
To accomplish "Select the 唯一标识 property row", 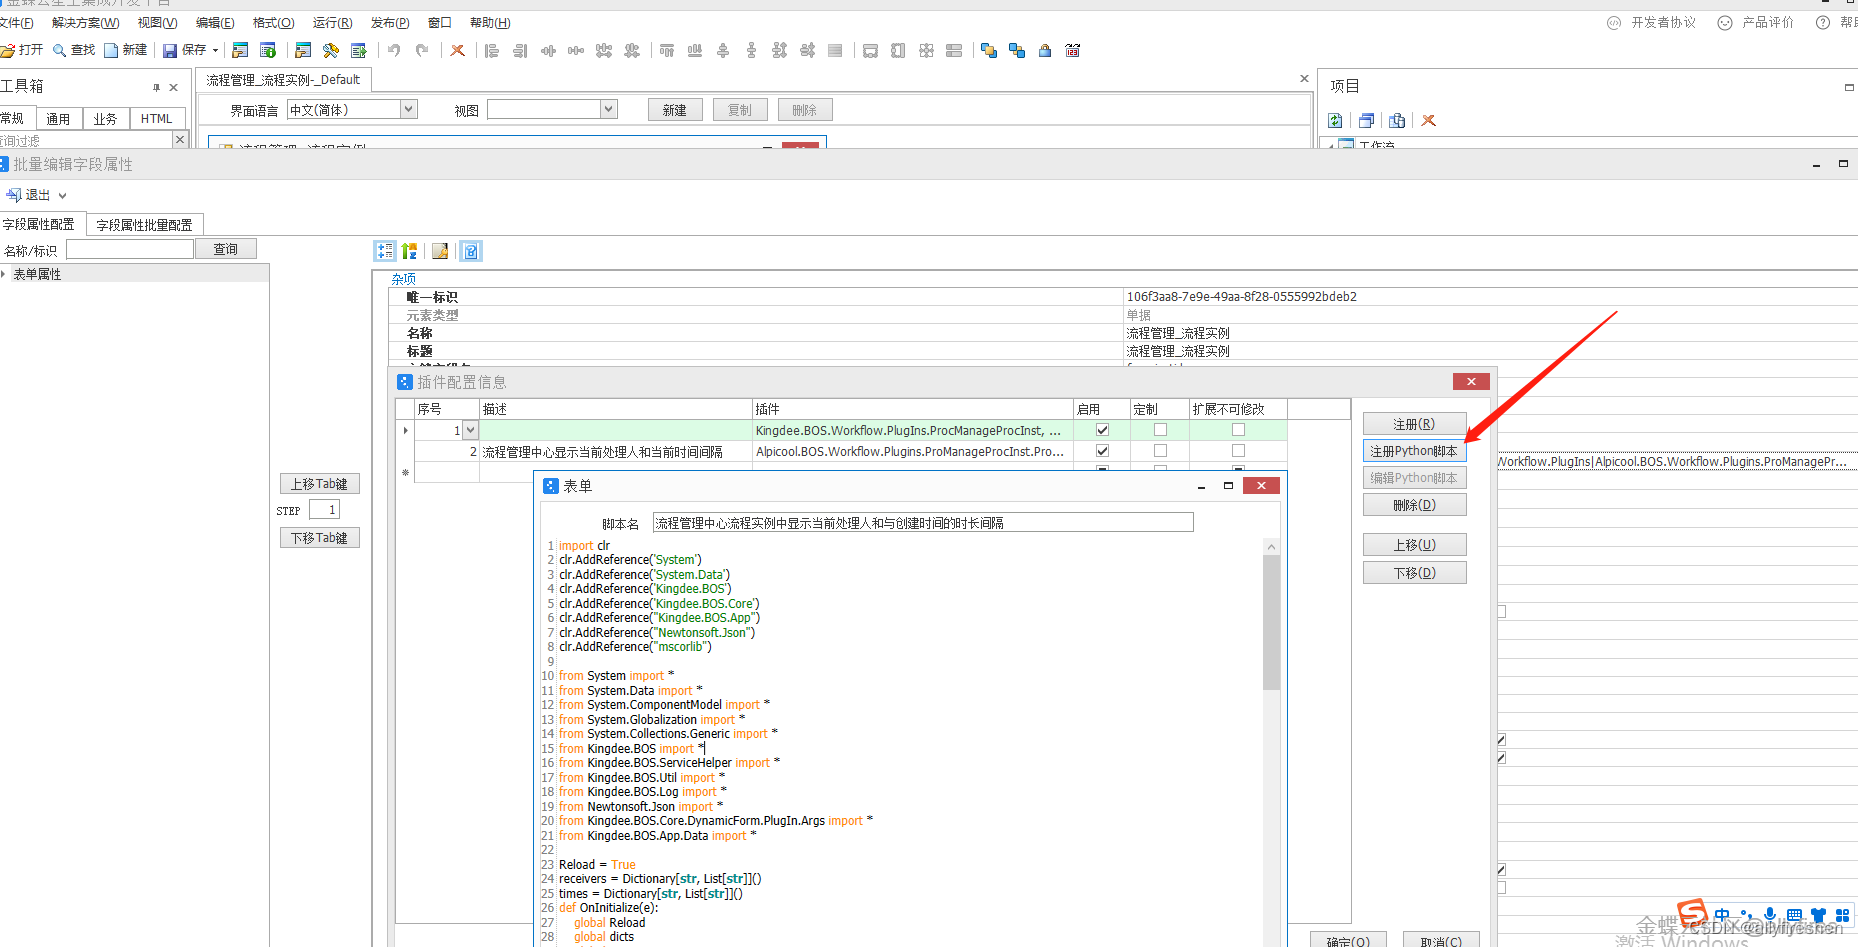I will pos(1123,297).
